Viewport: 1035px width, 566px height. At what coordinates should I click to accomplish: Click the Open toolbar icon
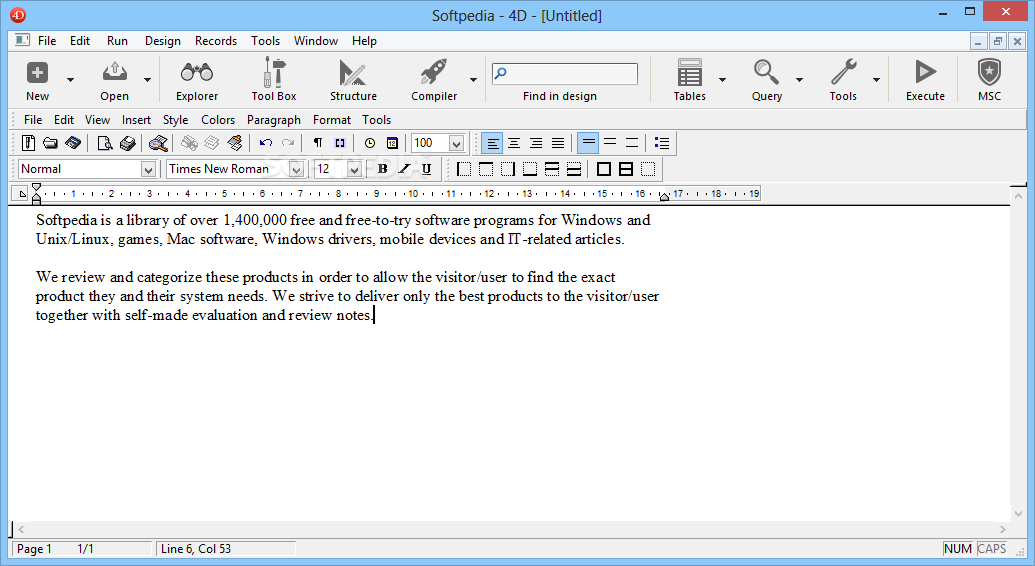click(x=114, y=80)
